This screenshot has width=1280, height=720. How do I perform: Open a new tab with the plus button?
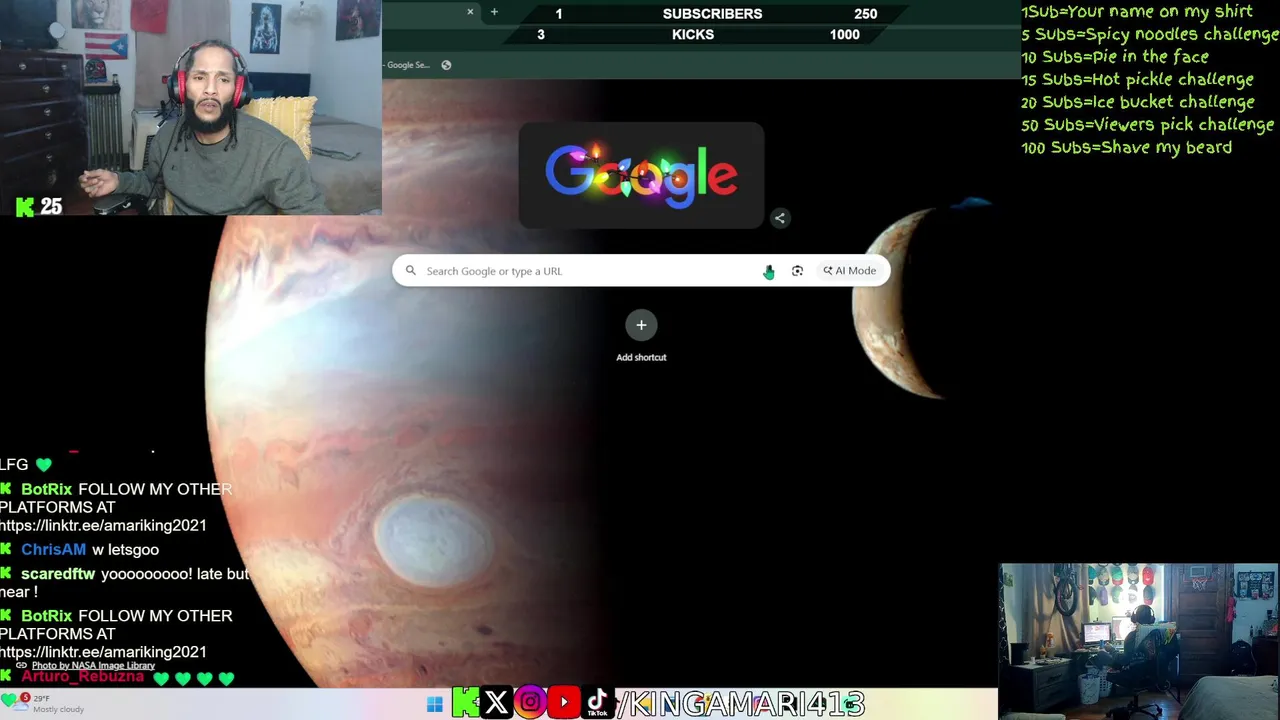click(494, 12)
